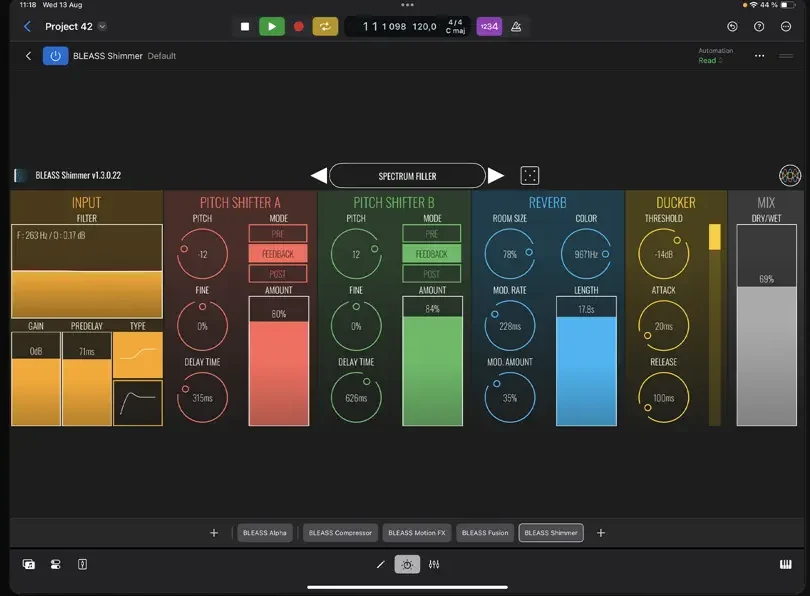Open the info panel question icon bottom
810x596 pixels.
click(x=83, y=564)
